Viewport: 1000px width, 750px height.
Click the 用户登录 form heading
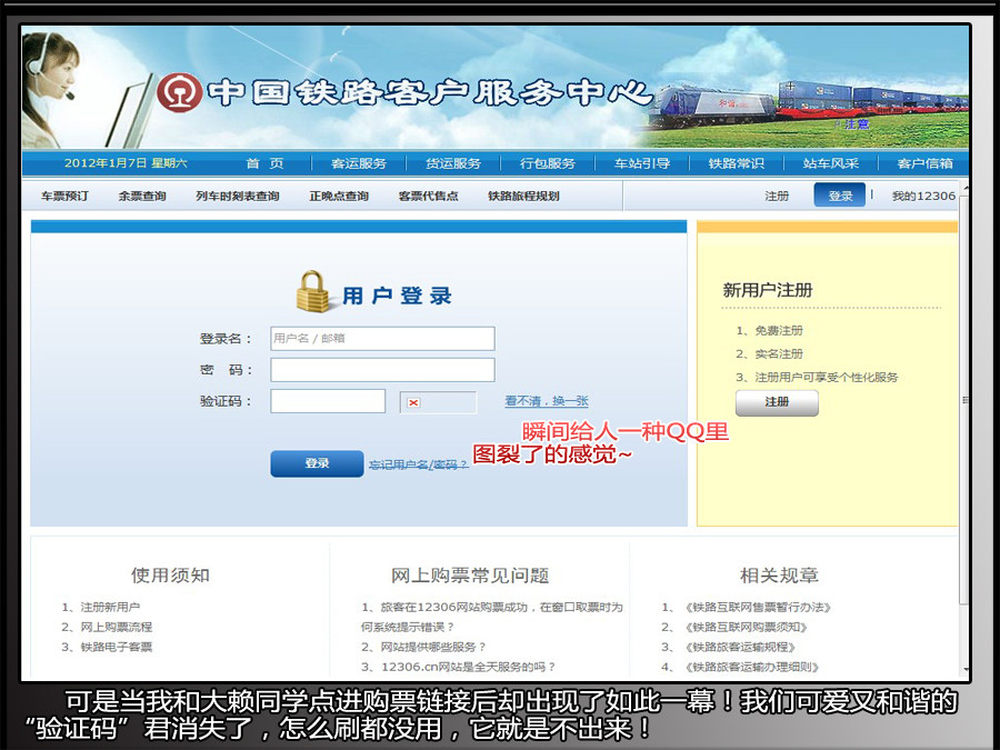click(397, 295)
